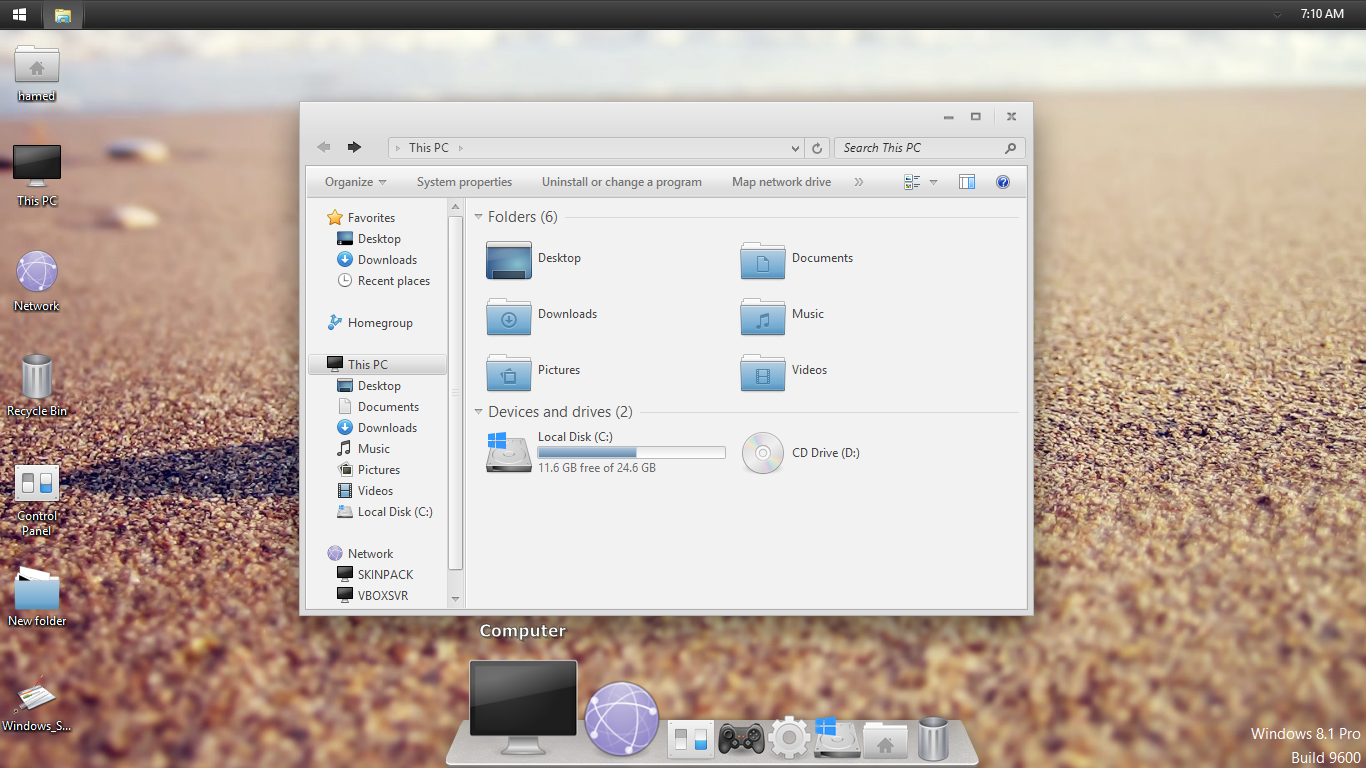1366x768 pixels.
Task: Open the CD Drive (D:) icon
Action: click(x=763, y=453)
